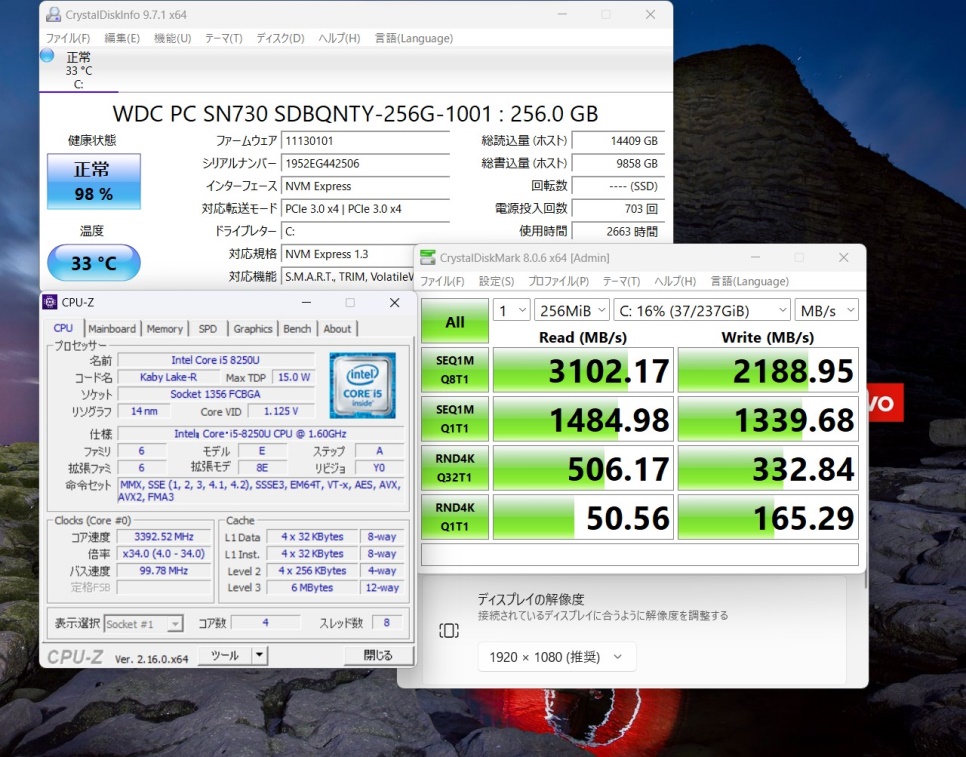The height and width of the screenshot is (757, 966).
Task: Click the CPU-Z title bar icon
Action: tap(50, 302)
